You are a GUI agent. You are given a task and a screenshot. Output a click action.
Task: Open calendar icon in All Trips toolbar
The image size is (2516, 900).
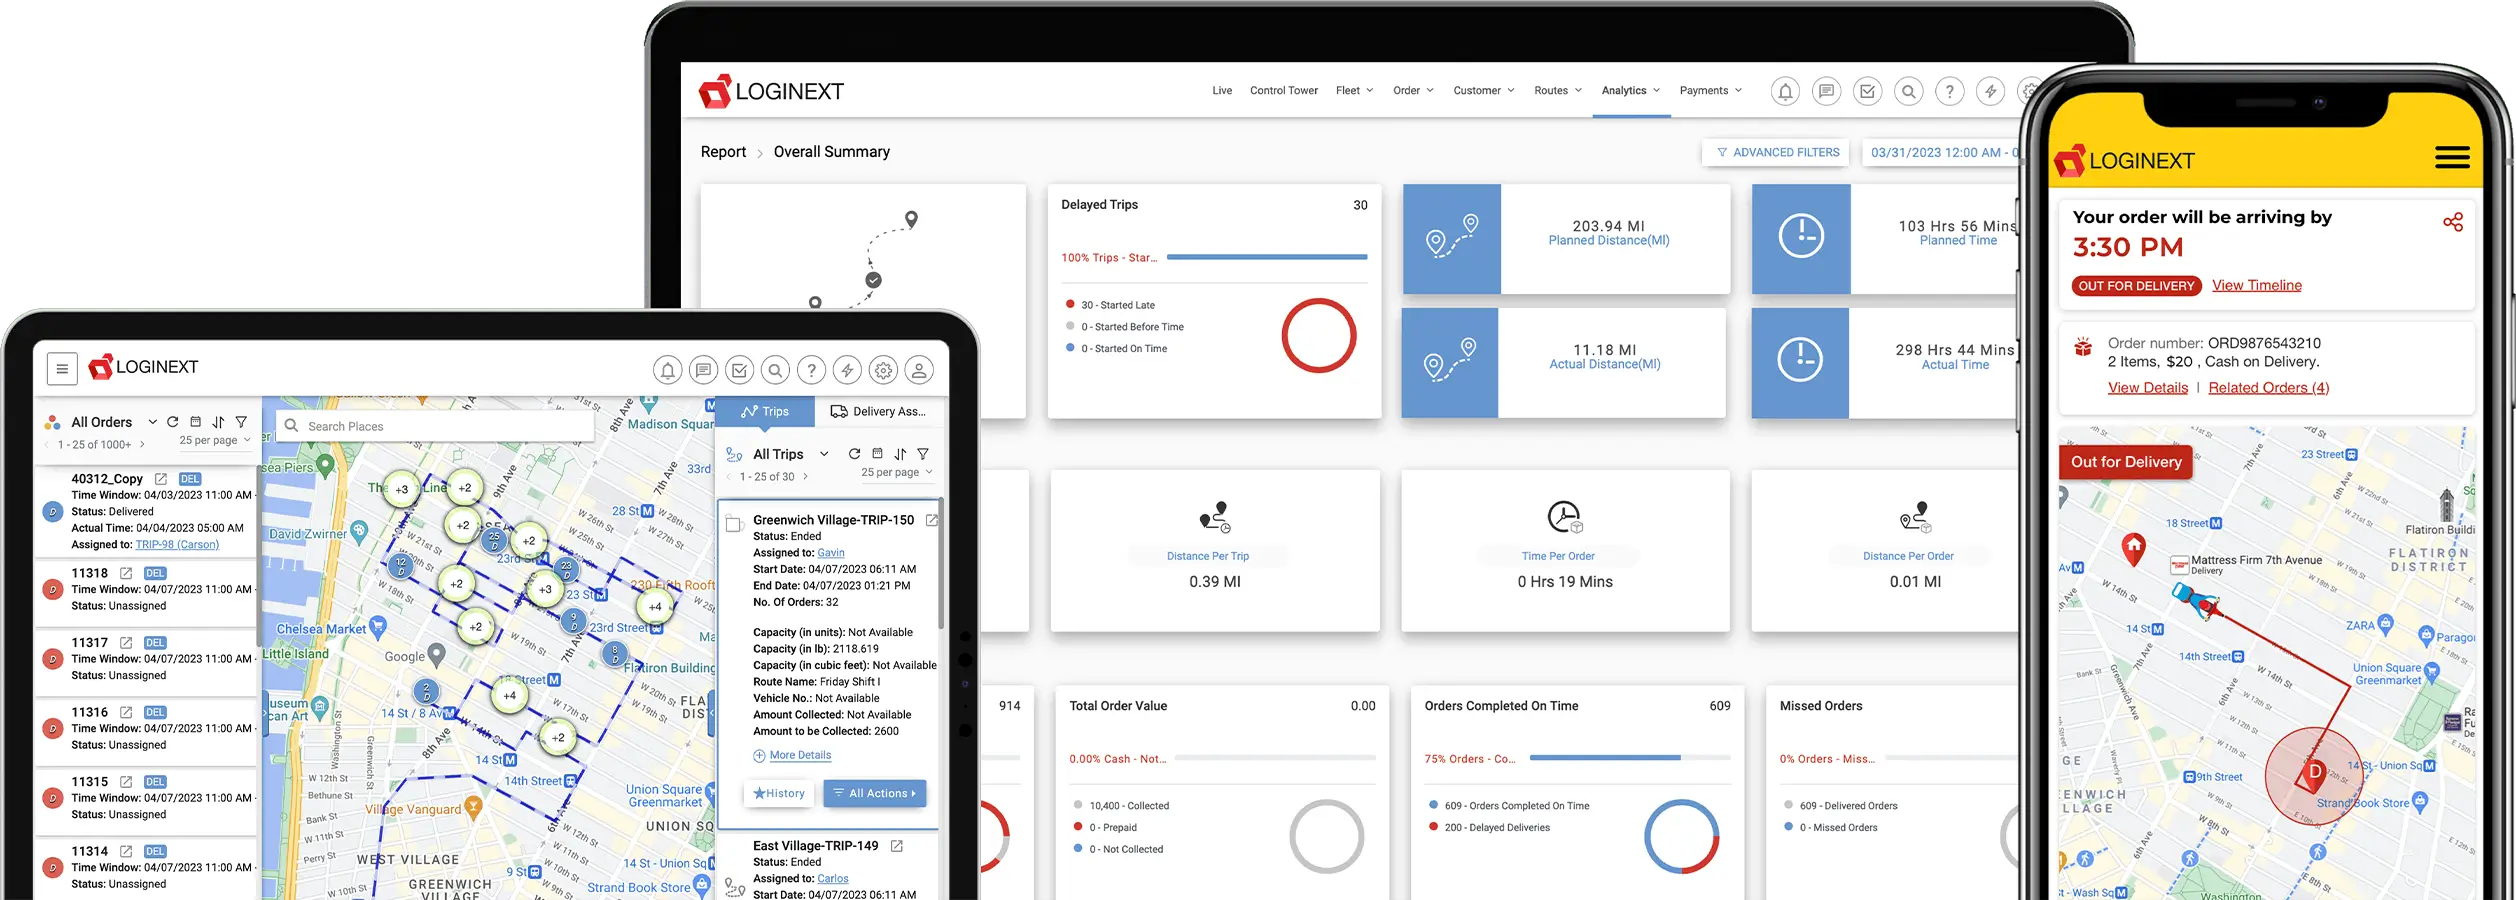click(x=878, y=454)
